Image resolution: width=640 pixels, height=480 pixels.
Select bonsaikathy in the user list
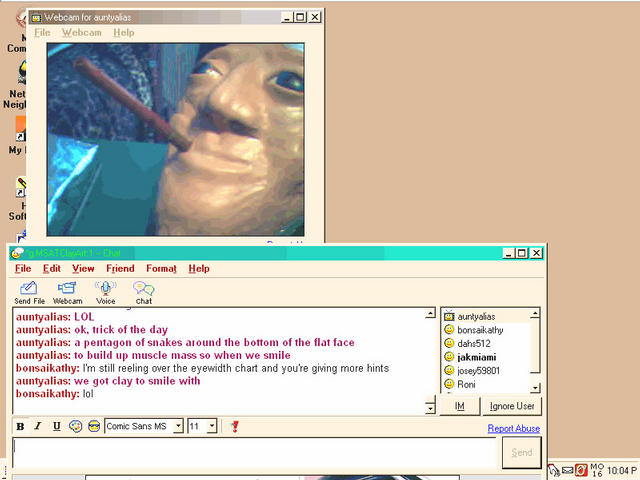click(480, 330)
